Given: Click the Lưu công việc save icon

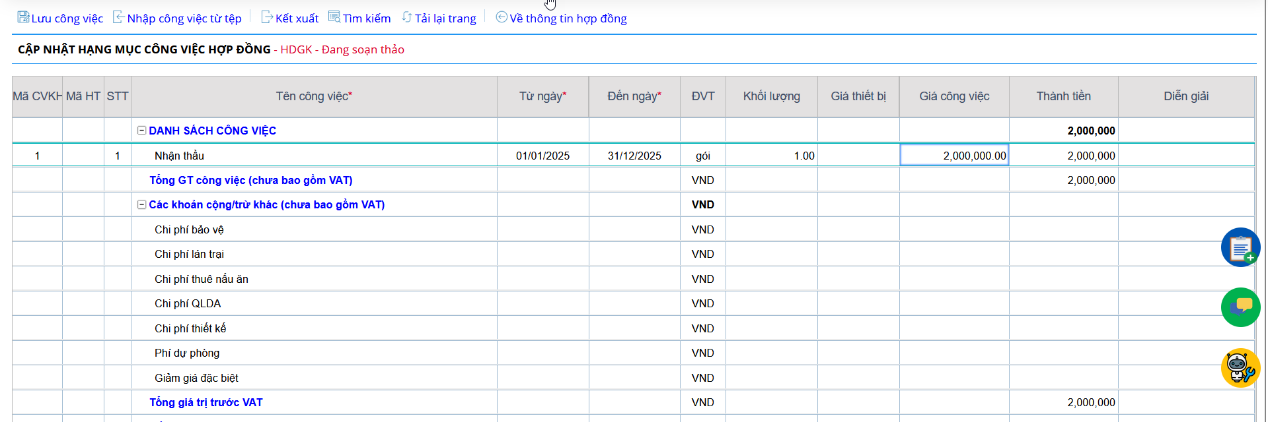Looking at the screenshot, I should pyautogui.click(x=23, y=18).
